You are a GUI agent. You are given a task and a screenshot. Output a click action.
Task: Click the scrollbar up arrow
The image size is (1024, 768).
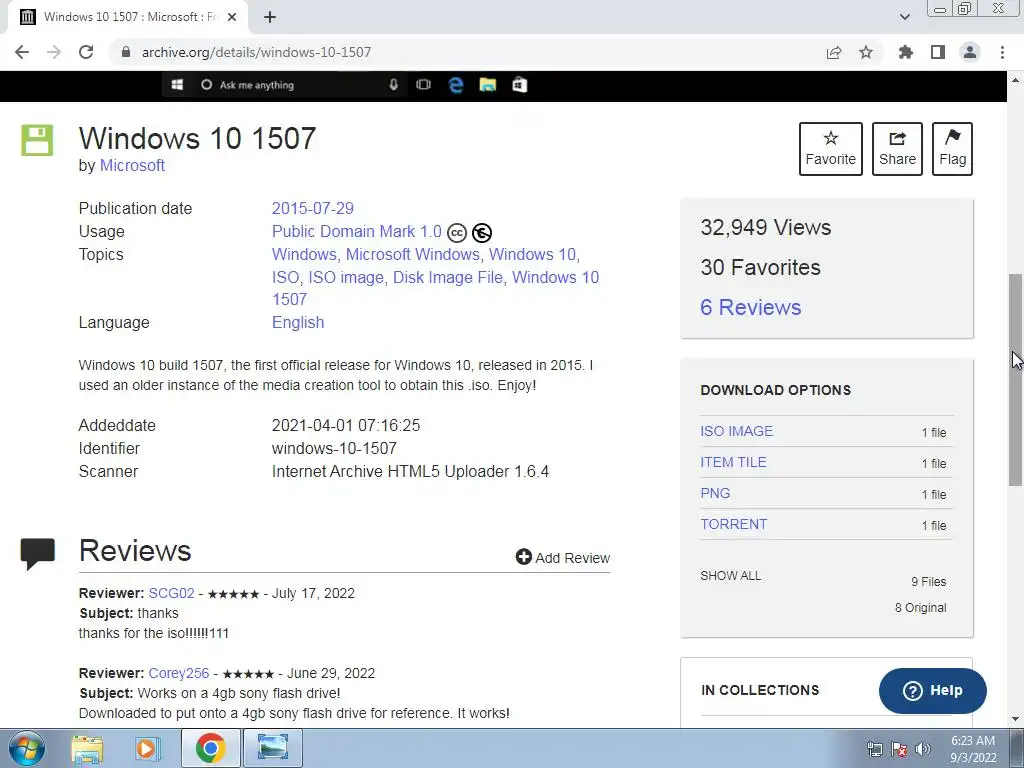point(1016,80)
